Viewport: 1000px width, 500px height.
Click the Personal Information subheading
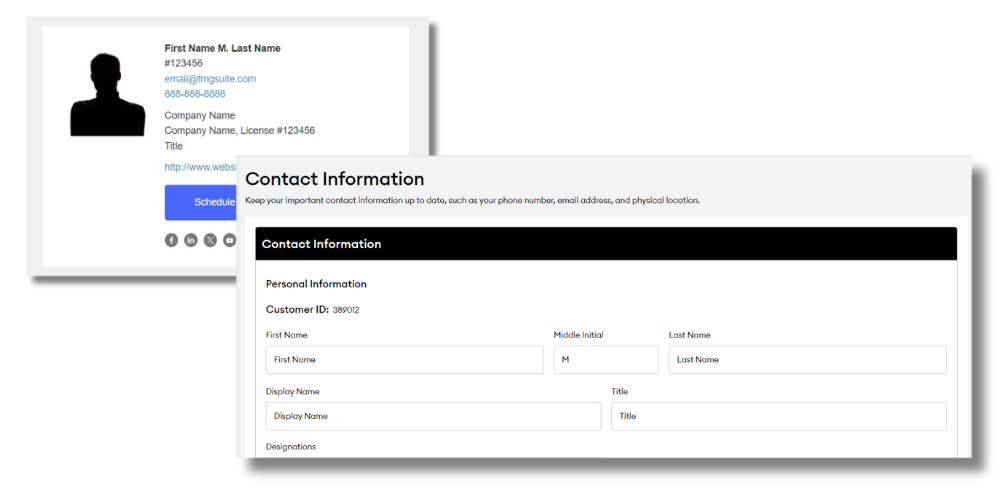pyautogui.click(x=316, y=284)
